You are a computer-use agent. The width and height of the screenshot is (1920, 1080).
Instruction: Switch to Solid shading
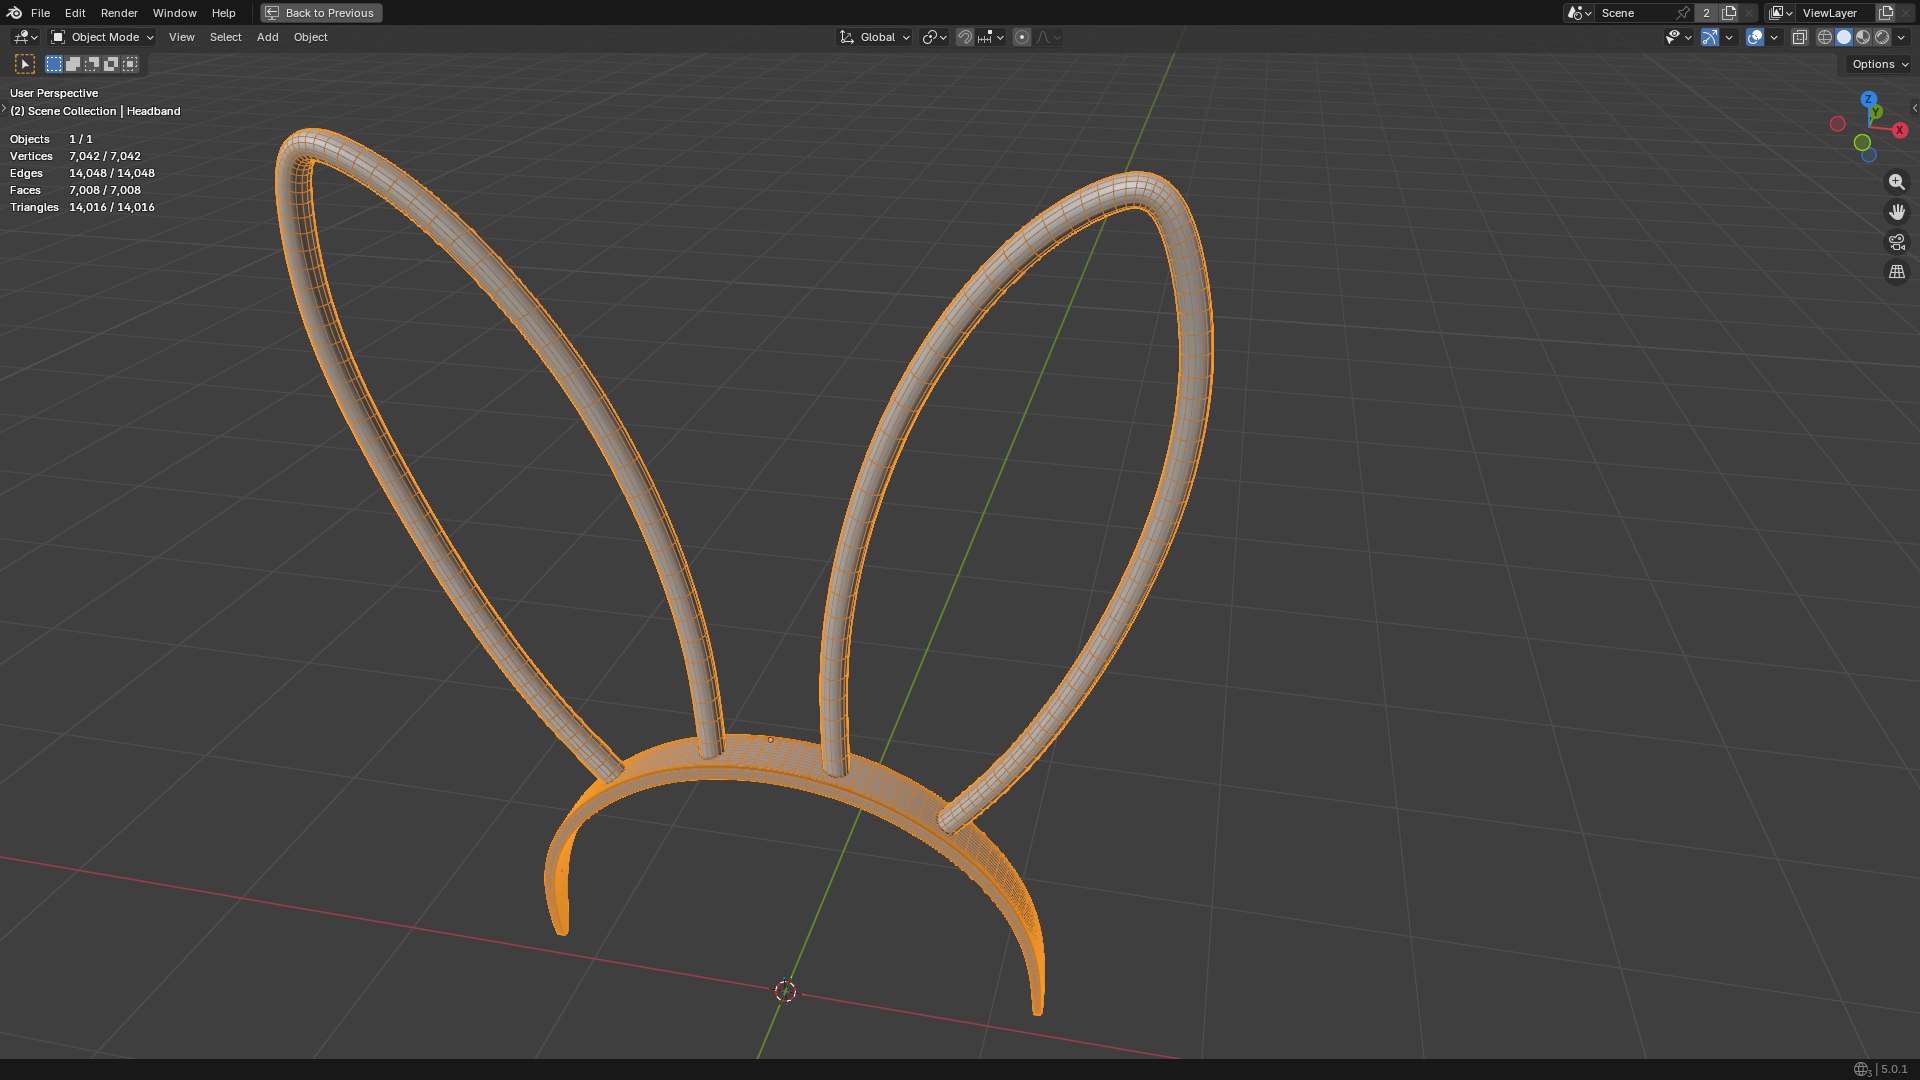[x=1844, y=37]
